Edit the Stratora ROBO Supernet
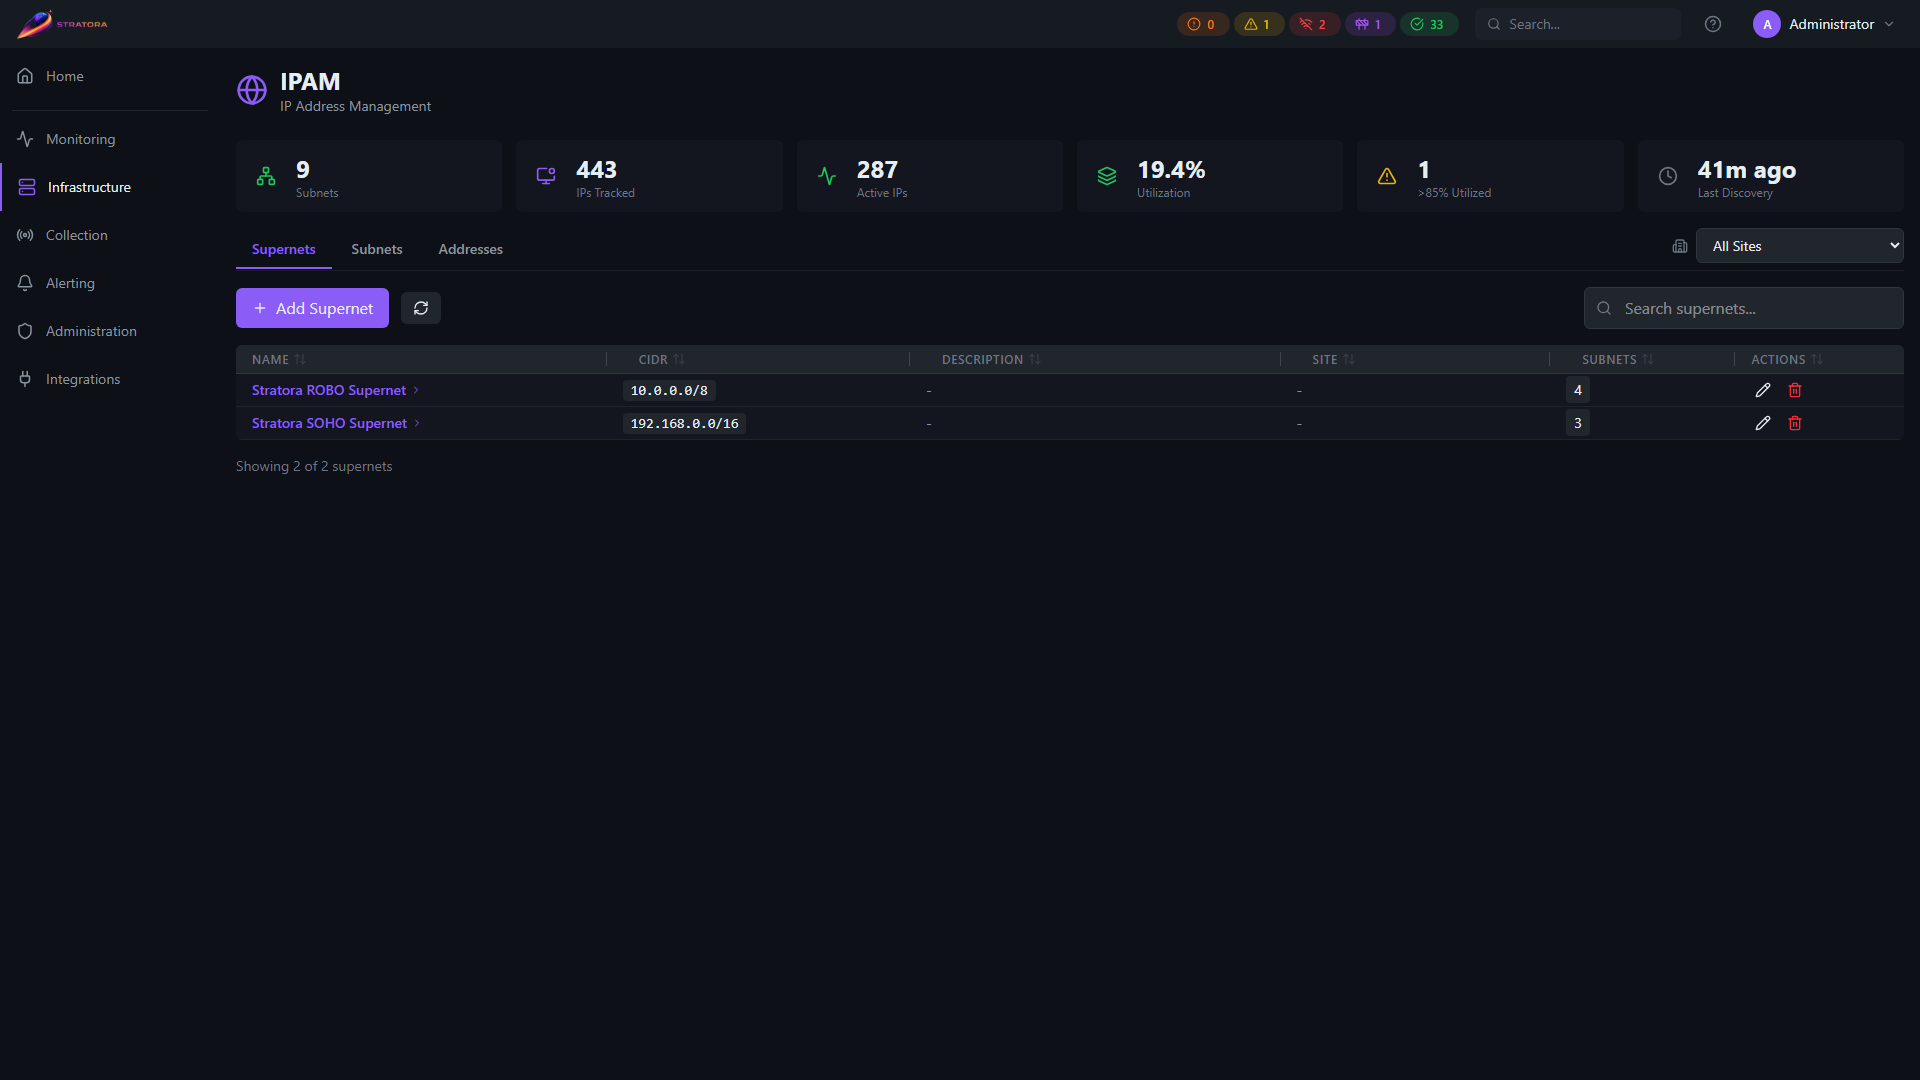Image resolution: width=1920 pixels, height=1080 pixels. [1763, 390]
